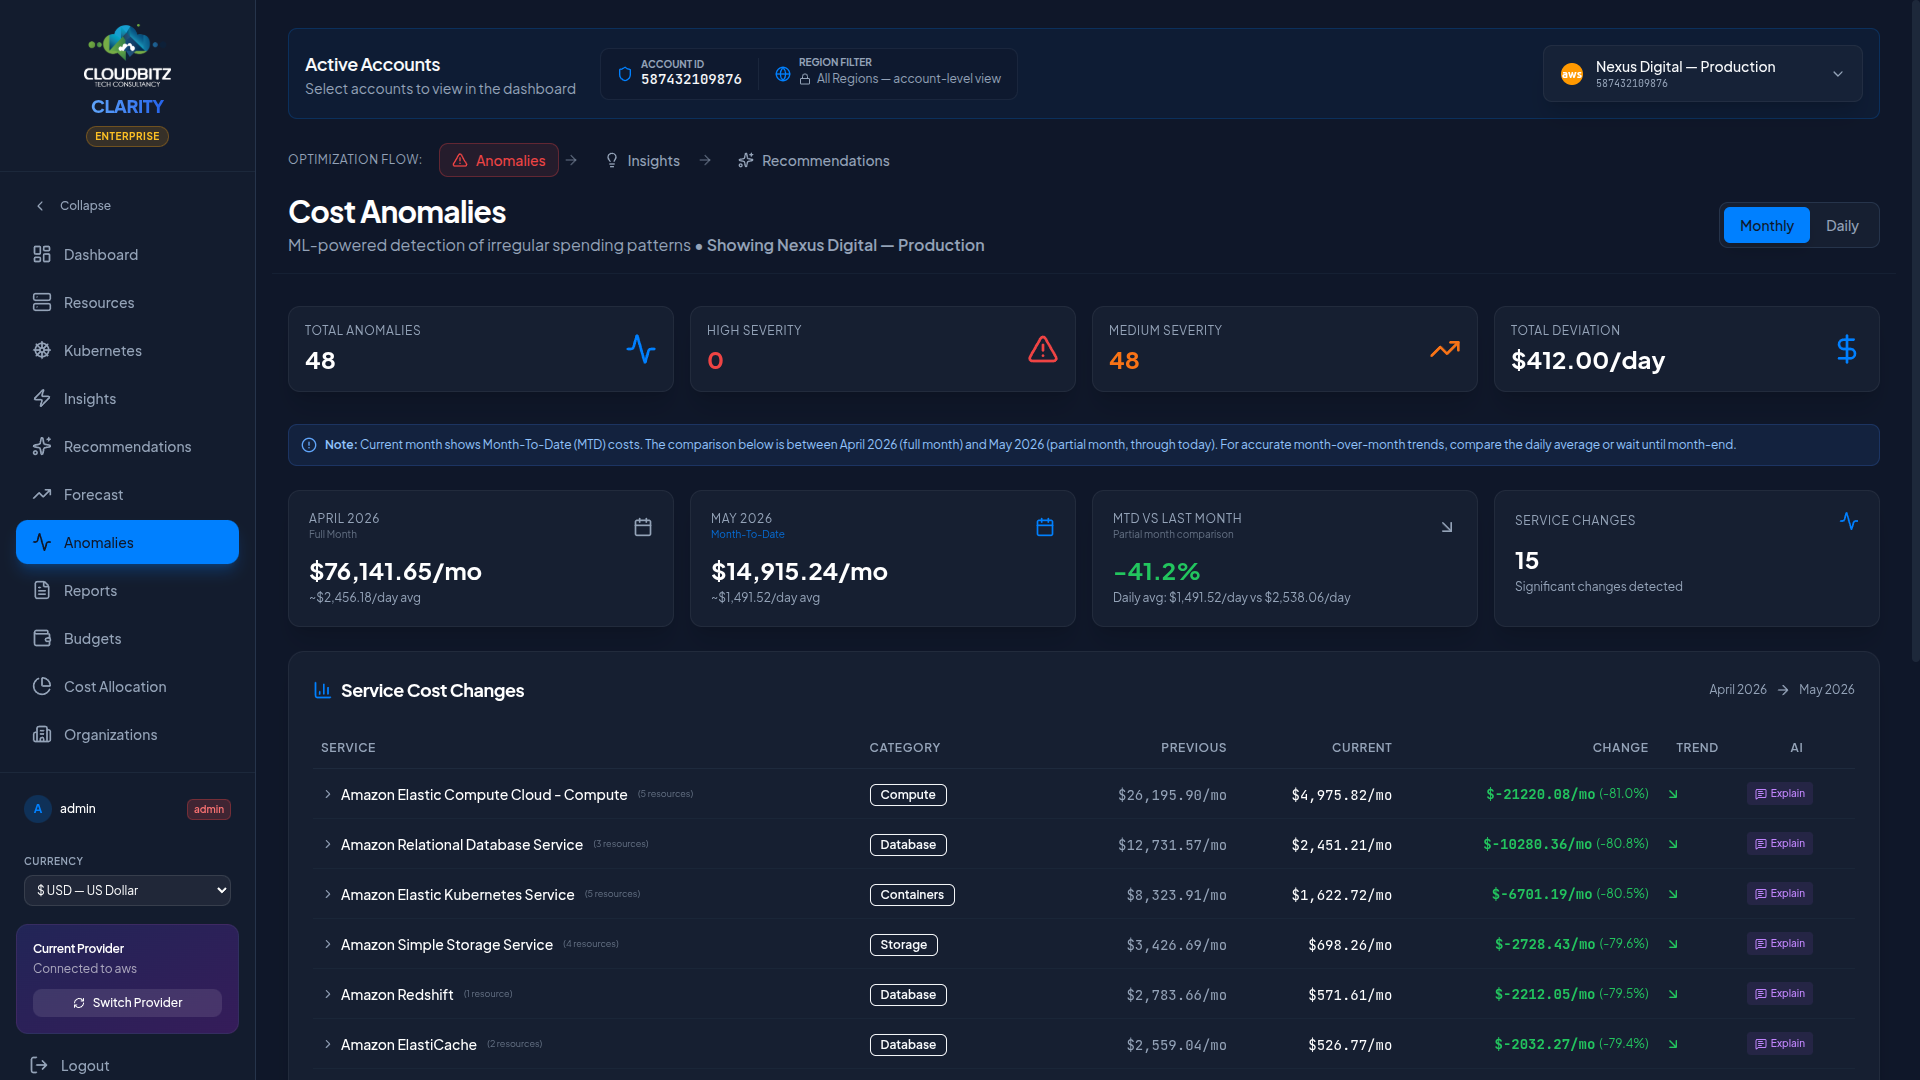The width and height of the screenshot is (1920, 1080).
Task: Click the Medium Severity trending-up icon
Action: (1445, 349)
